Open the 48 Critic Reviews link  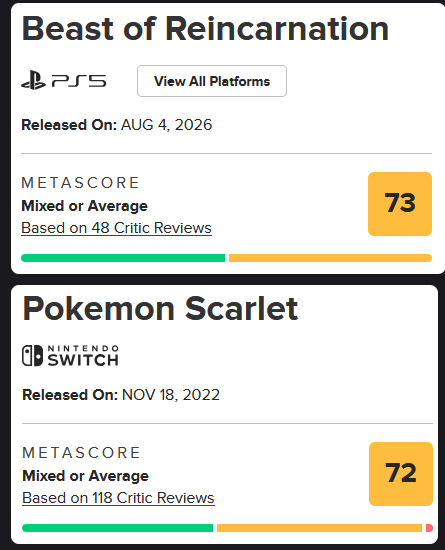point(116,228)
